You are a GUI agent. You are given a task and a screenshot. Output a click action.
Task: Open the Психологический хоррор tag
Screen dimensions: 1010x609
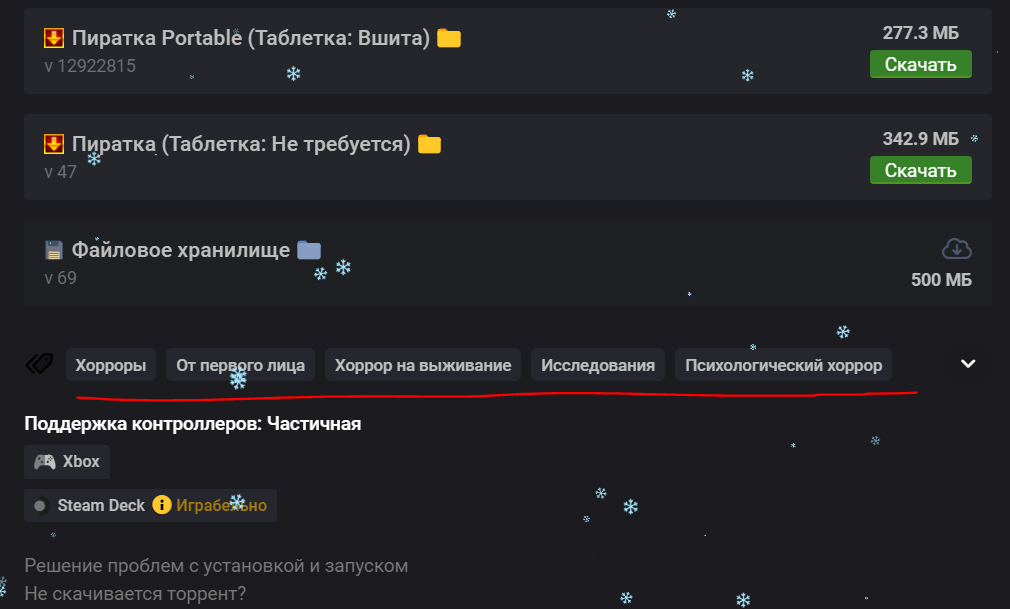tap(784, 365)
